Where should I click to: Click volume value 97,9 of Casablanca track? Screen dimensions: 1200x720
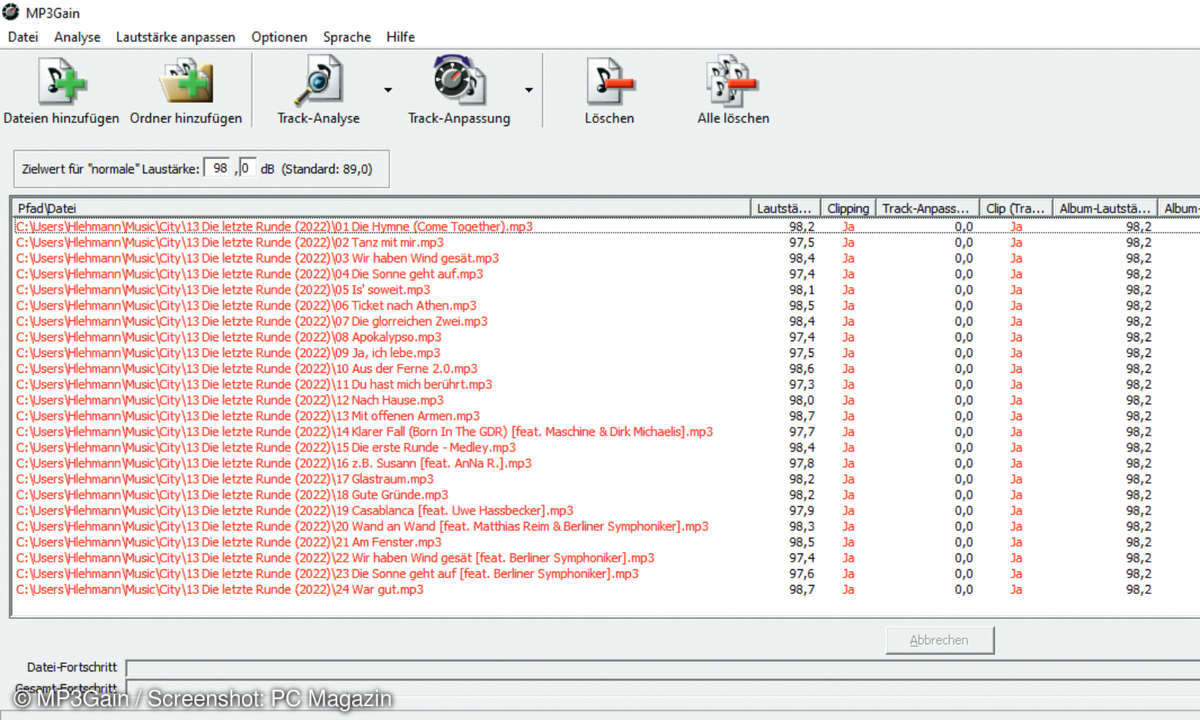pyautogui.click(x=801, y=511)
